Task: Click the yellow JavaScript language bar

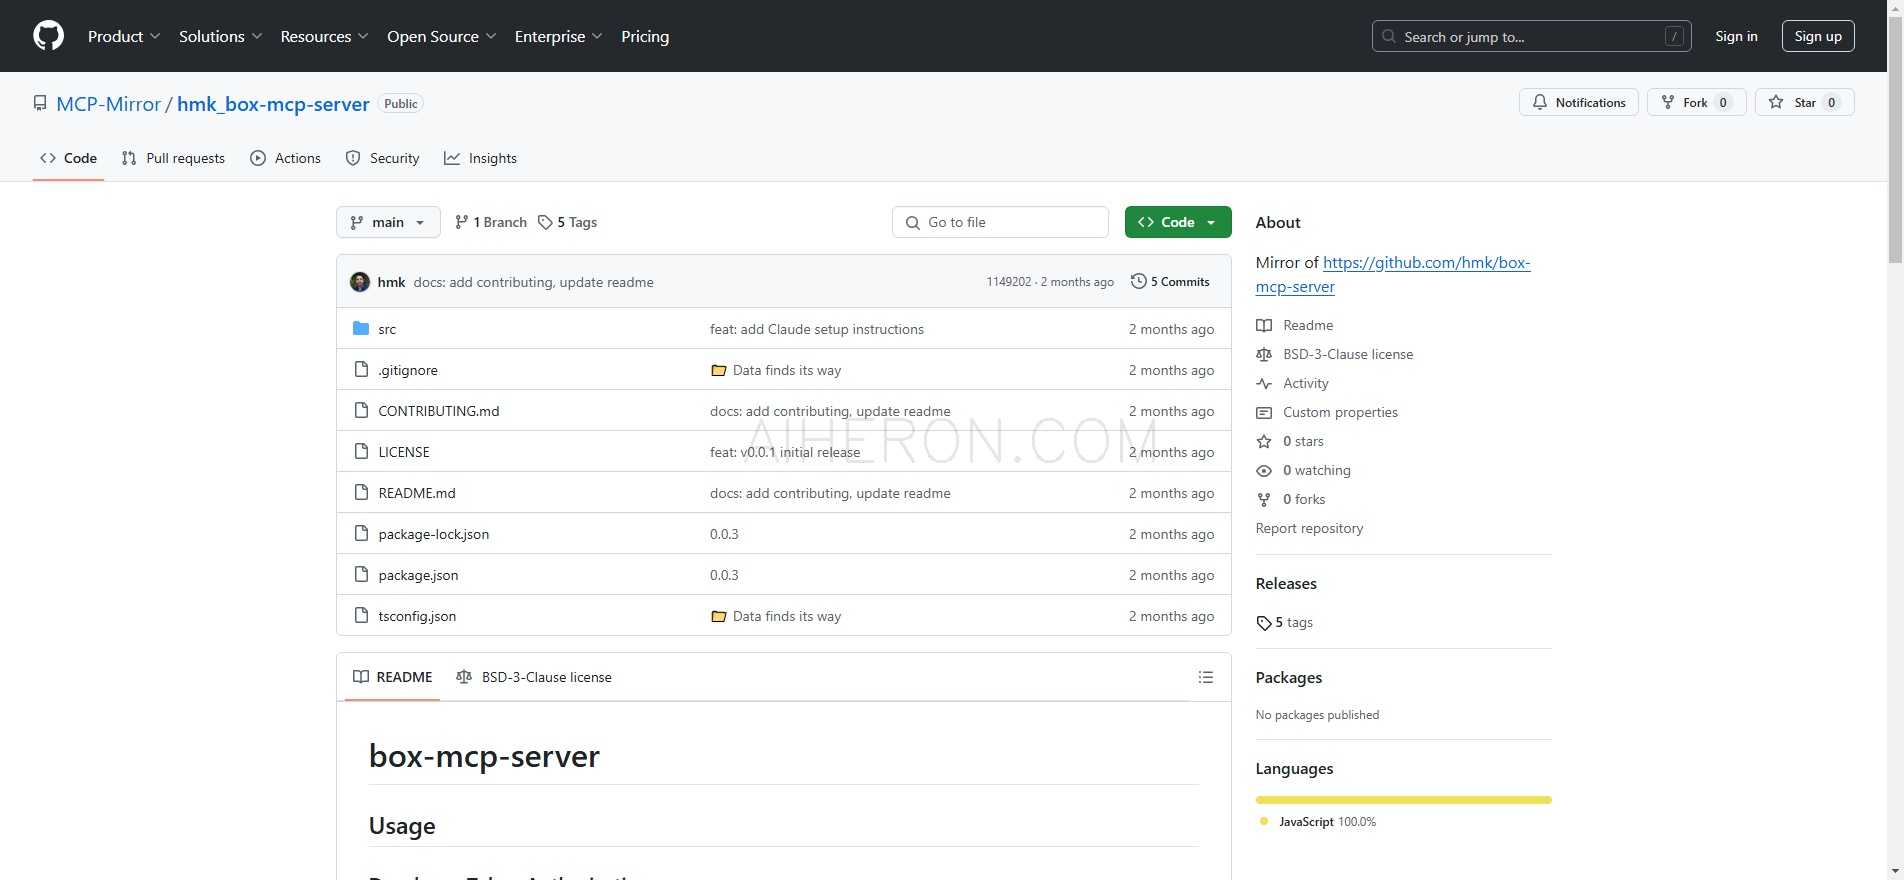Action: (x=1403, y=800)
